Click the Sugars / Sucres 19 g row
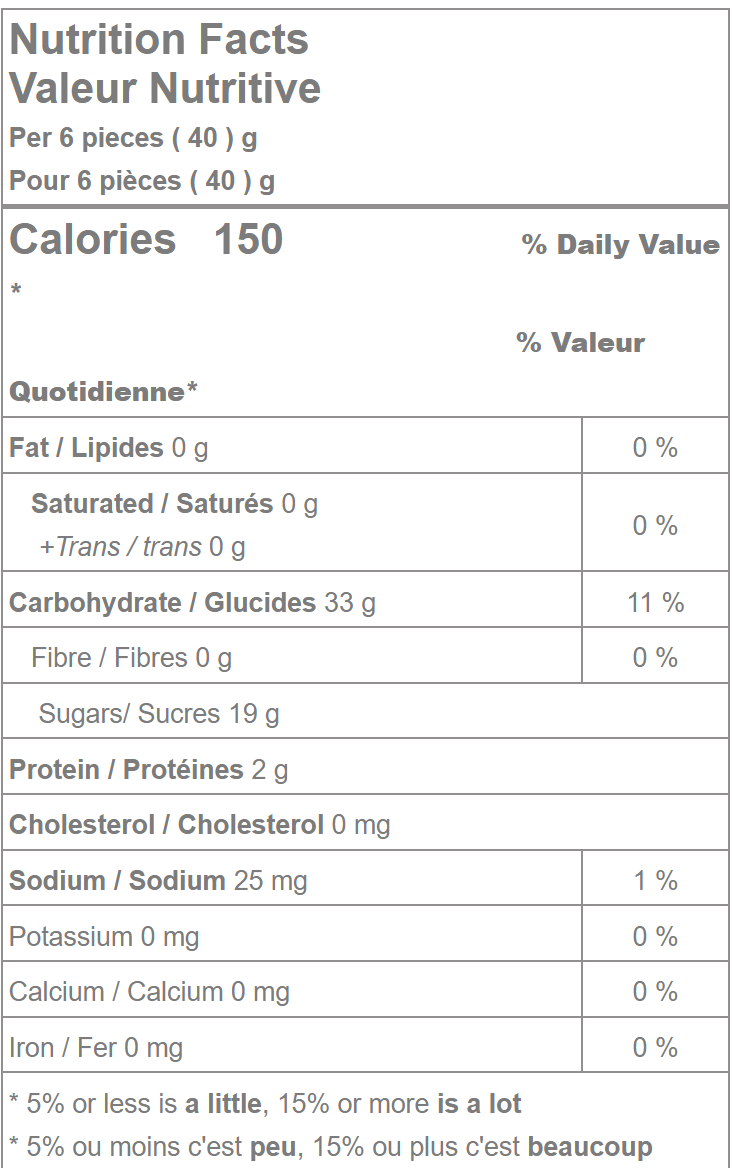Image resolution: width=732 pixels, height=1168 pixels. 159,714
